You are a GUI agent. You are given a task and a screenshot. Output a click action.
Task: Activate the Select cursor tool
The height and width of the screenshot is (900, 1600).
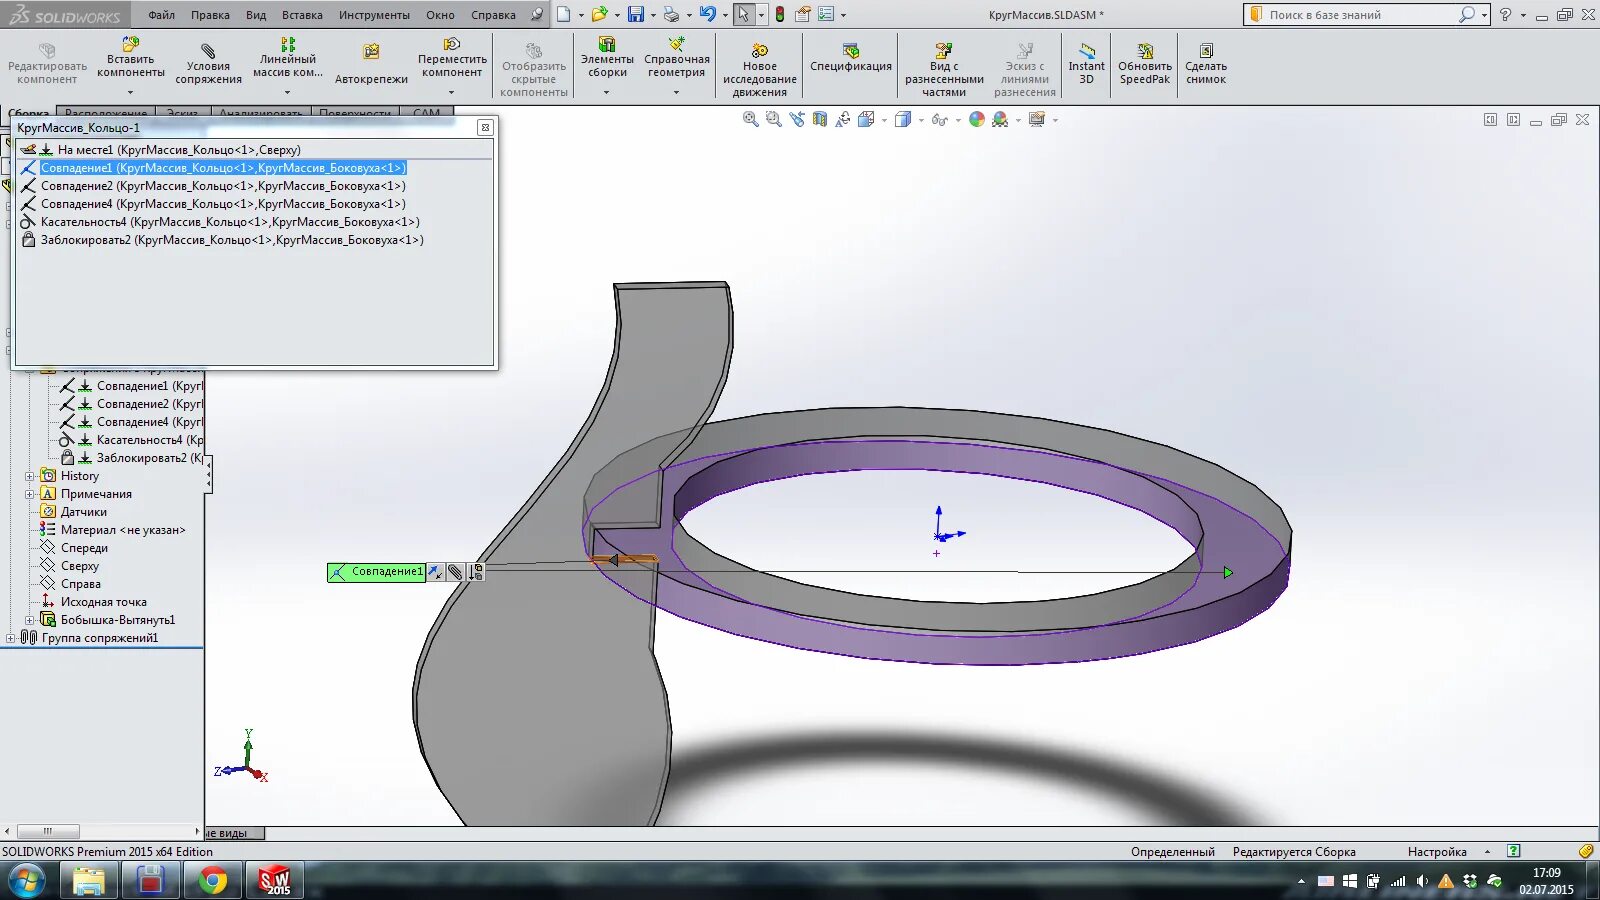click(x=743, y=14)
